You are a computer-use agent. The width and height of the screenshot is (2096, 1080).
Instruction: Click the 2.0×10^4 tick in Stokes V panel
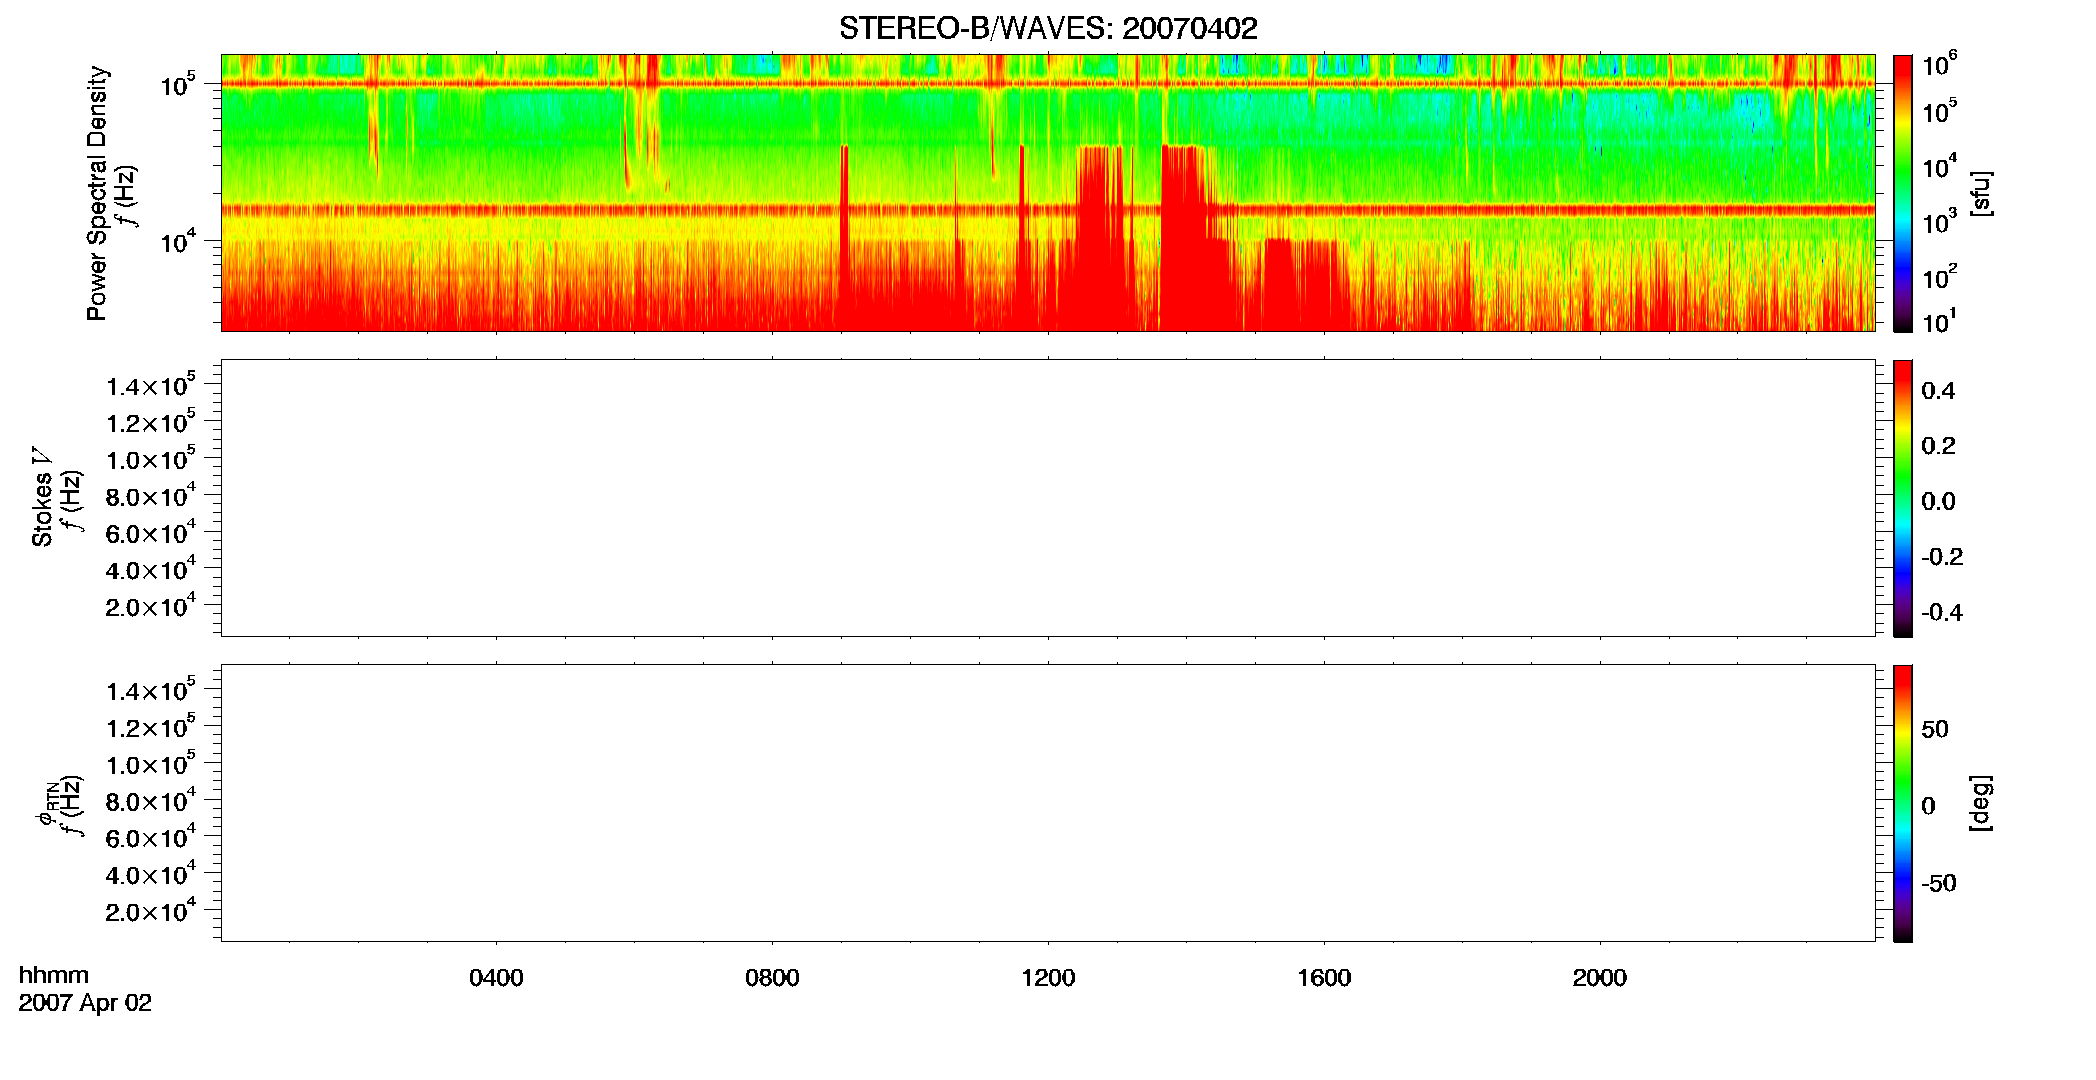[x=151, y=605]
